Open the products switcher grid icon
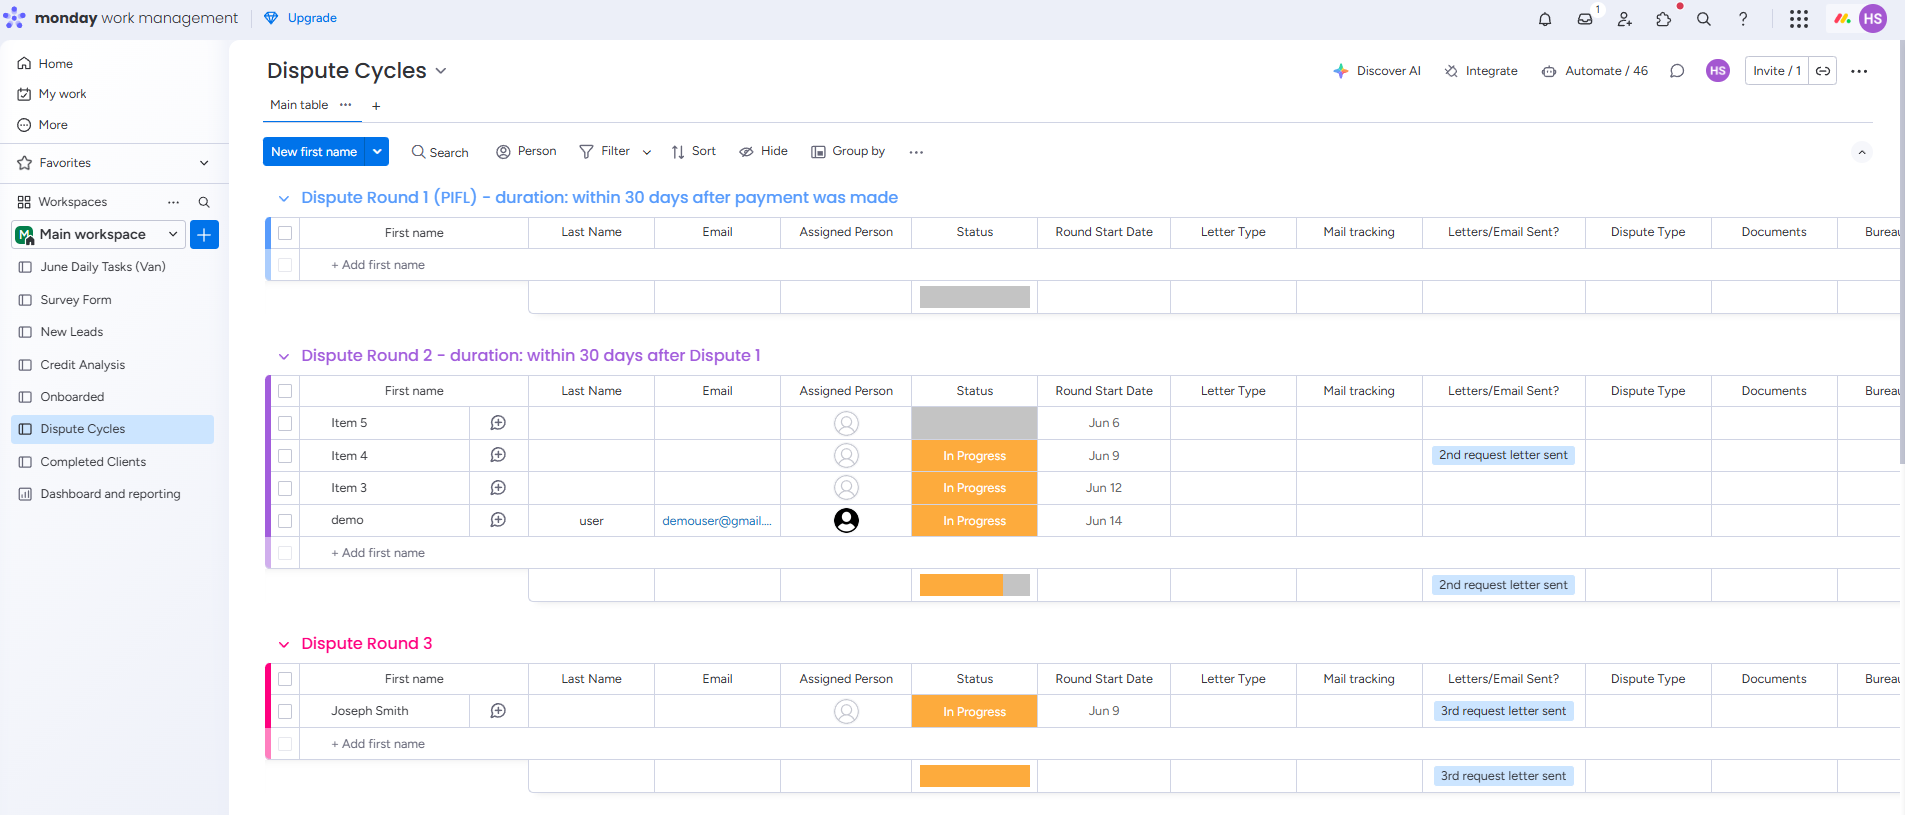The image size is (1905, 815). pos(1798,19)
